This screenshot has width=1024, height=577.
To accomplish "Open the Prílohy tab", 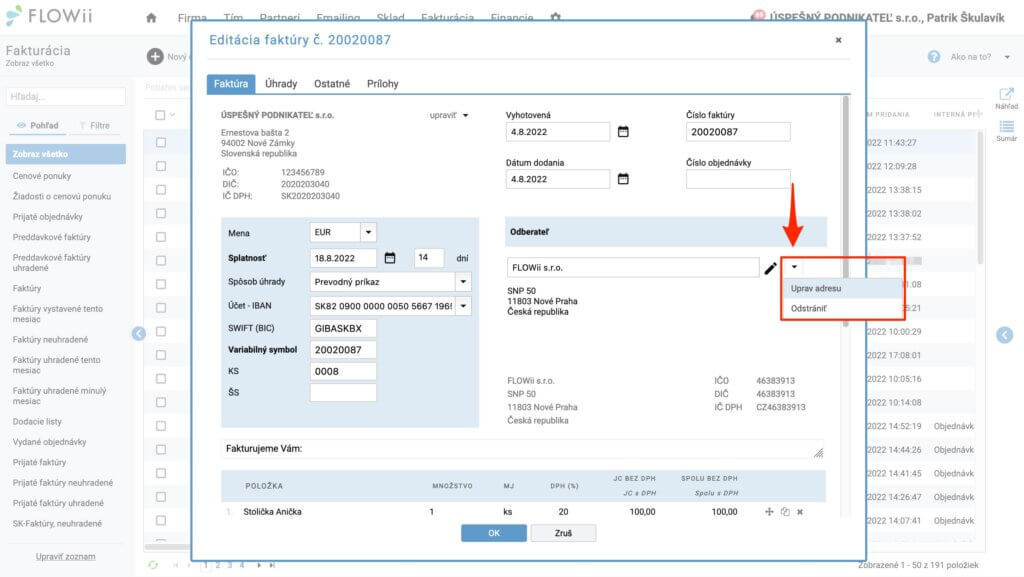I will (383, 84).
